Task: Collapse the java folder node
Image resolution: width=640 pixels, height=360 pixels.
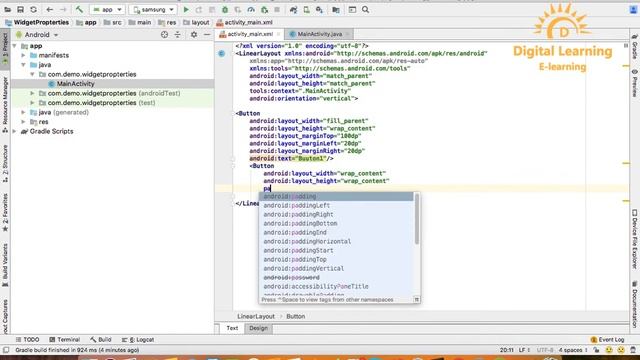Action: click(24, 64)
